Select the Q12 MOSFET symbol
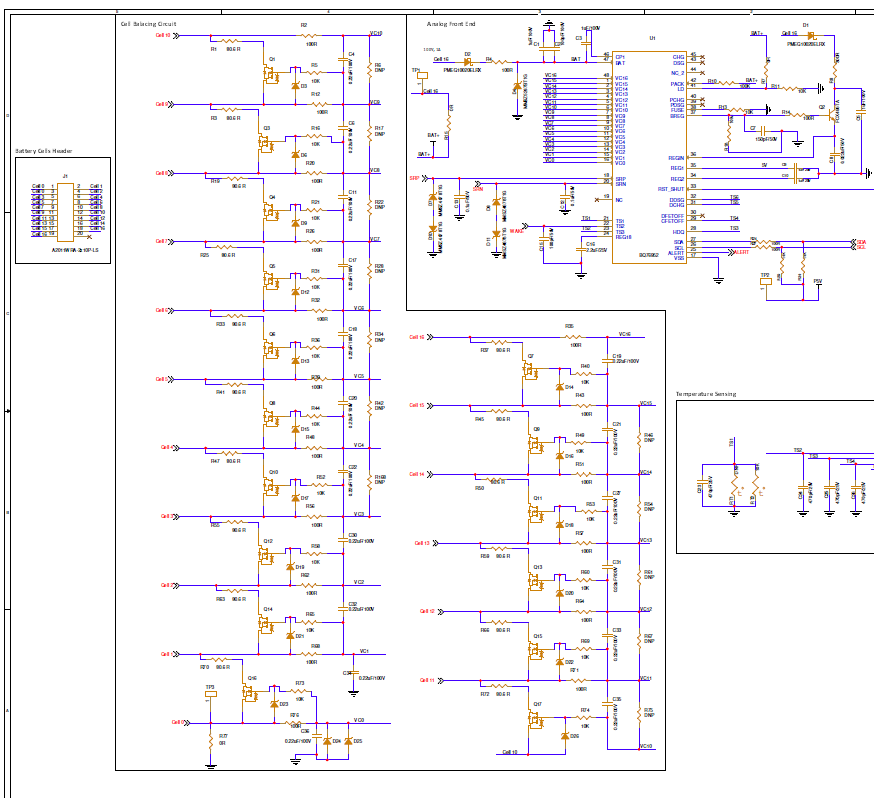Screen dimensions: 874x798 266,557
